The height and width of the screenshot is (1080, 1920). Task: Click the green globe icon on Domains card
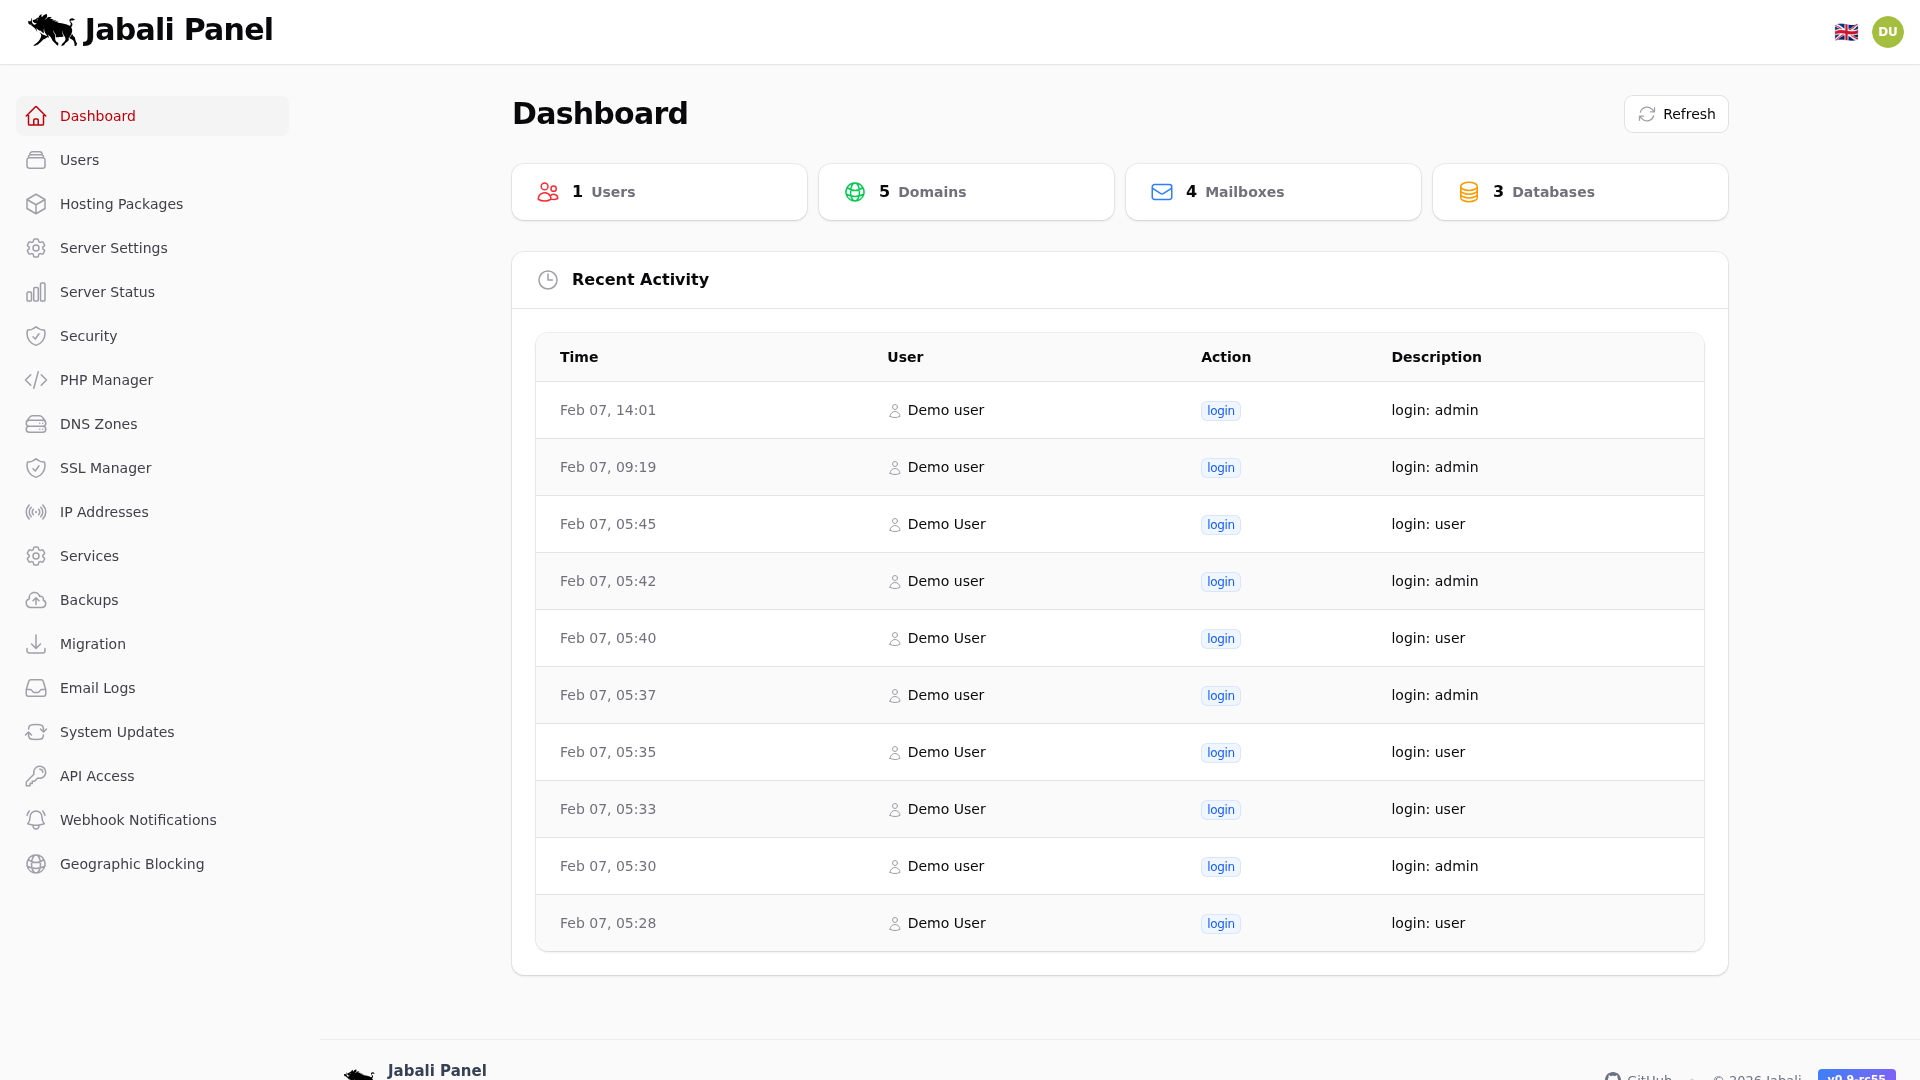click(x=855, y=191)
